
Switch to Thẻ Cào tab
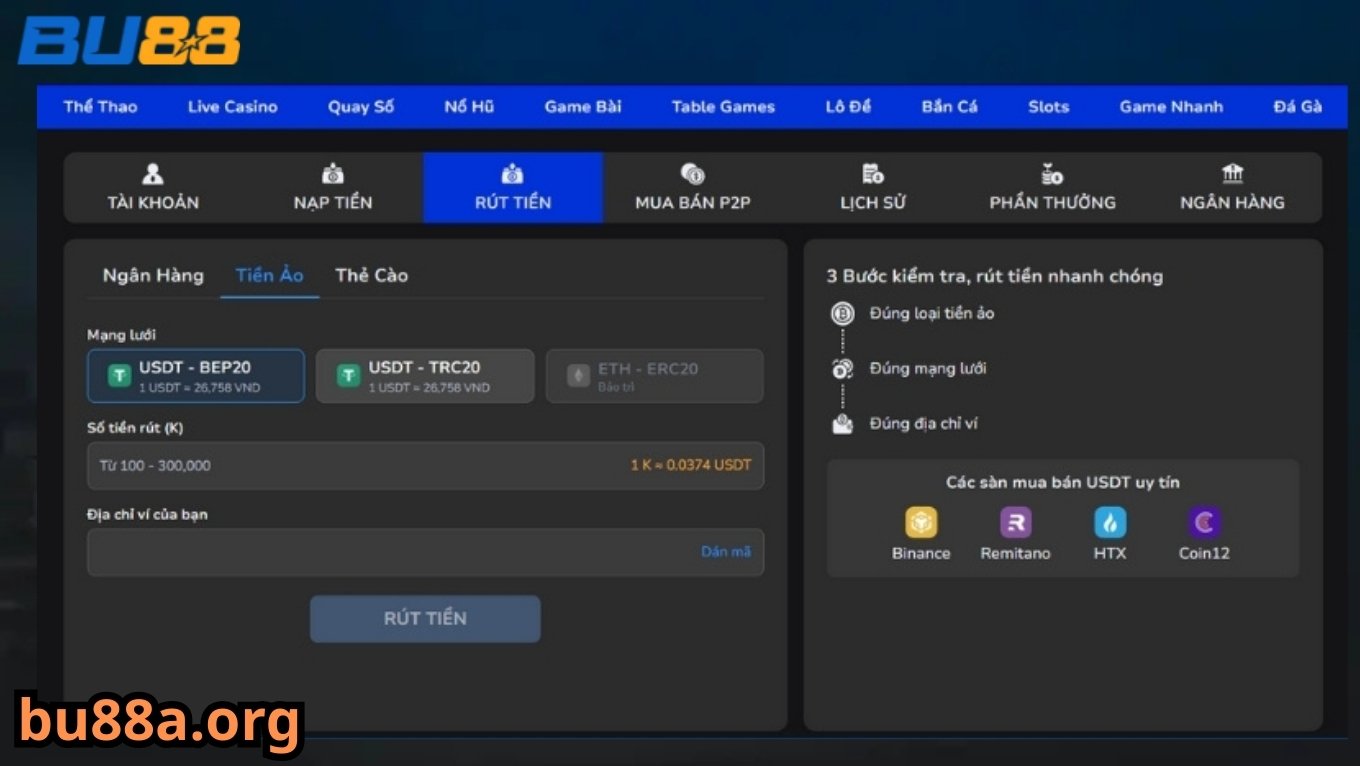371,275
